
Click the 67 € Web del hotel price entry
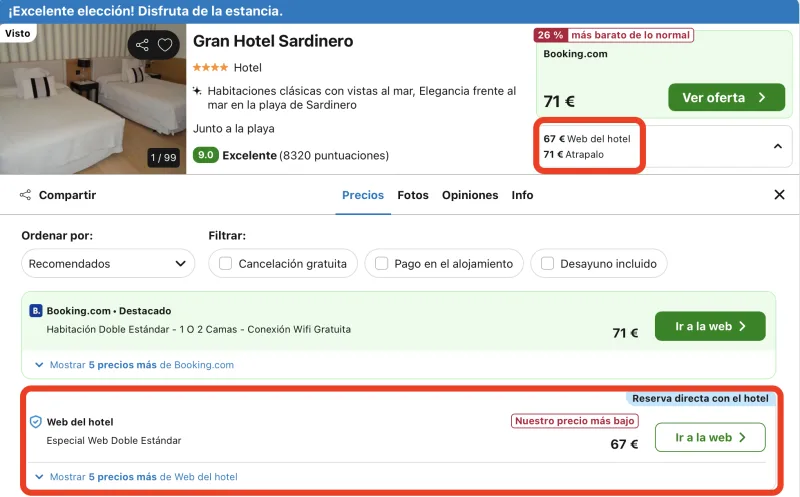[587, 139]
